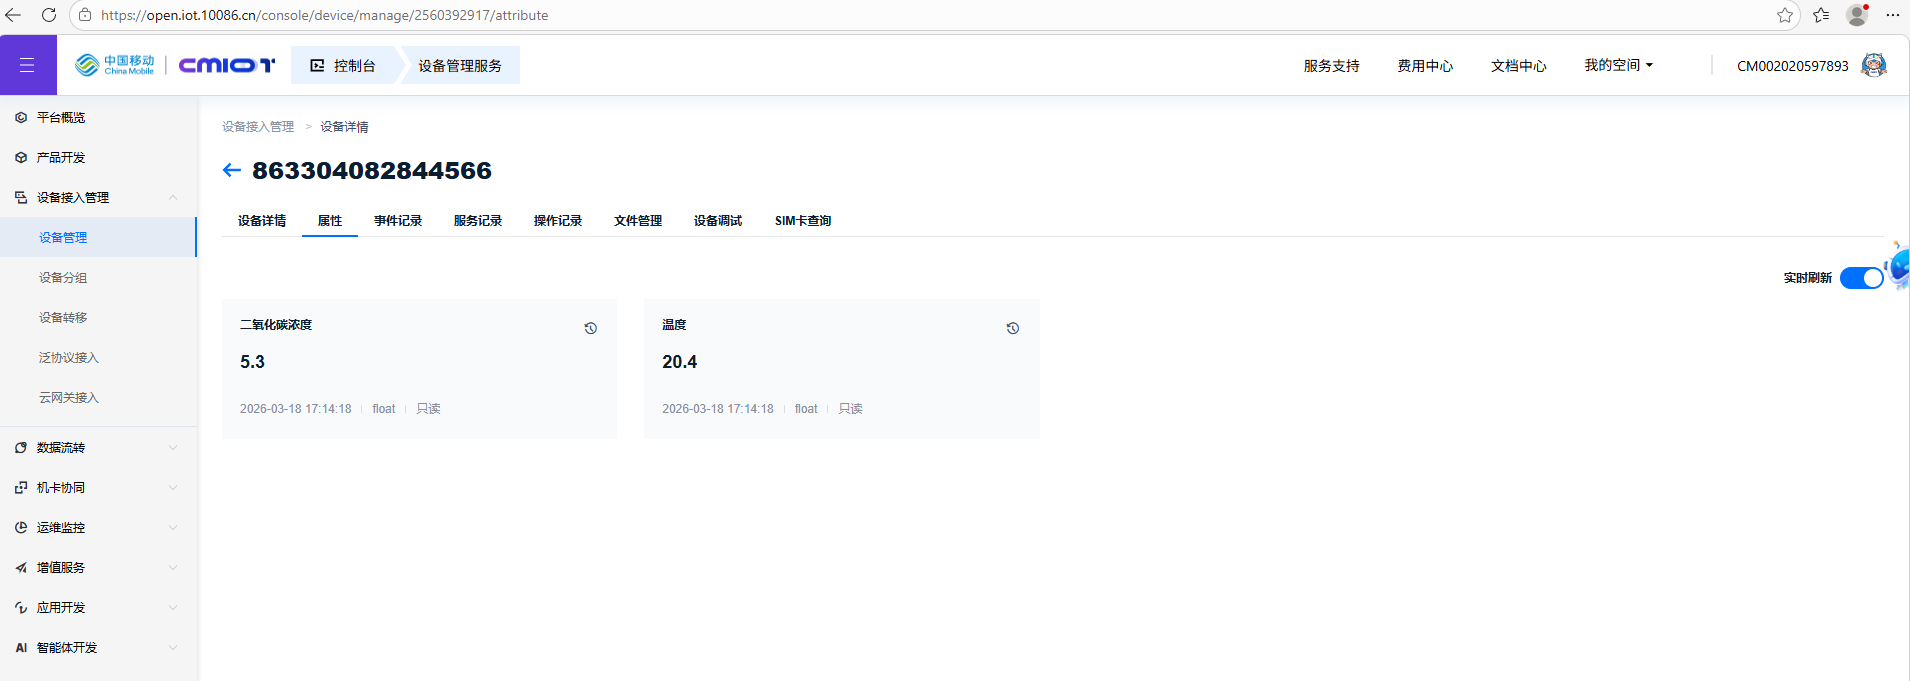Screen dimensions: 1910x681
Task: View history for 二氧化碳浓度 property
Action: 591,328
